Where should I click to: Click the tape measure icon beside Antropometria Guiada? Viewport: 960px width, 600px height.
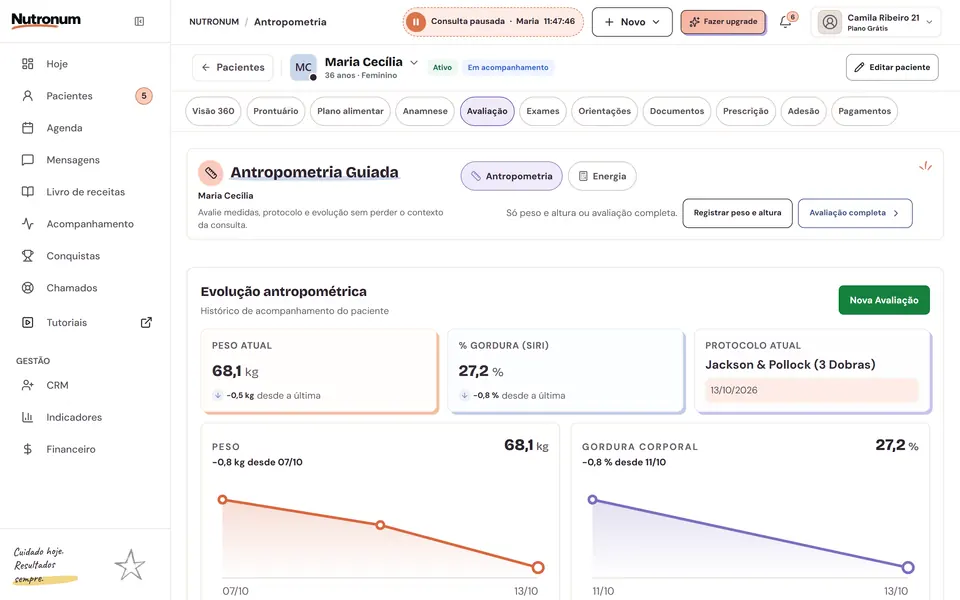[x=211, y=173]
